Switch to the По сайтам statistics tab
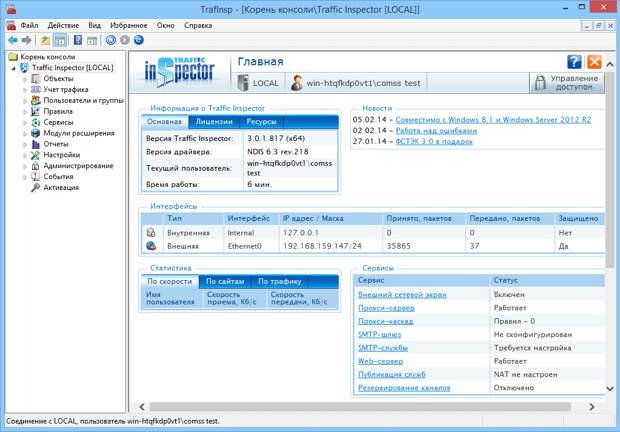The image size is (620, 432). (225, 281)
